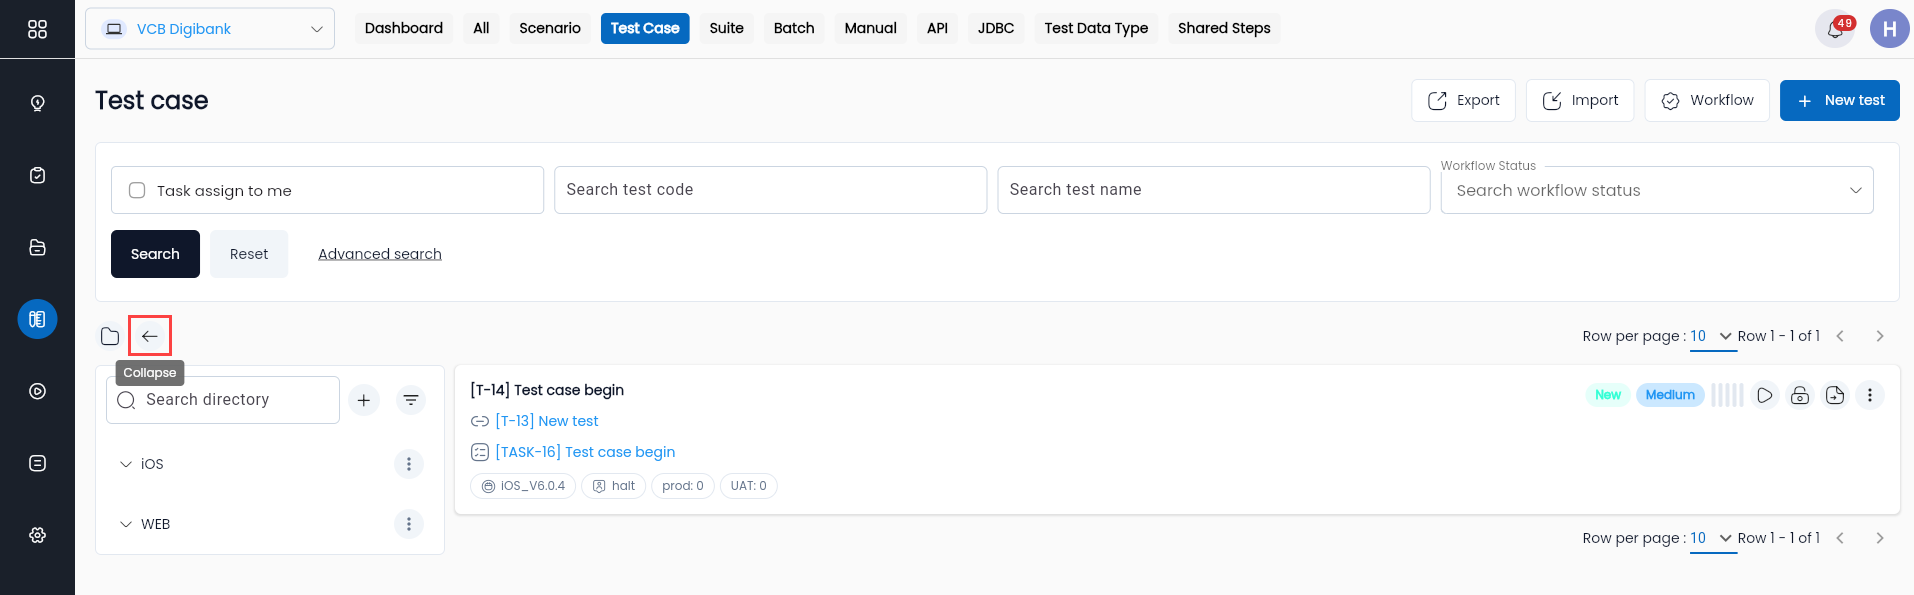This screenshot has width=1914, height=595.
Task: Enable Task assign to me checkbox
Action: click(137, 190)
